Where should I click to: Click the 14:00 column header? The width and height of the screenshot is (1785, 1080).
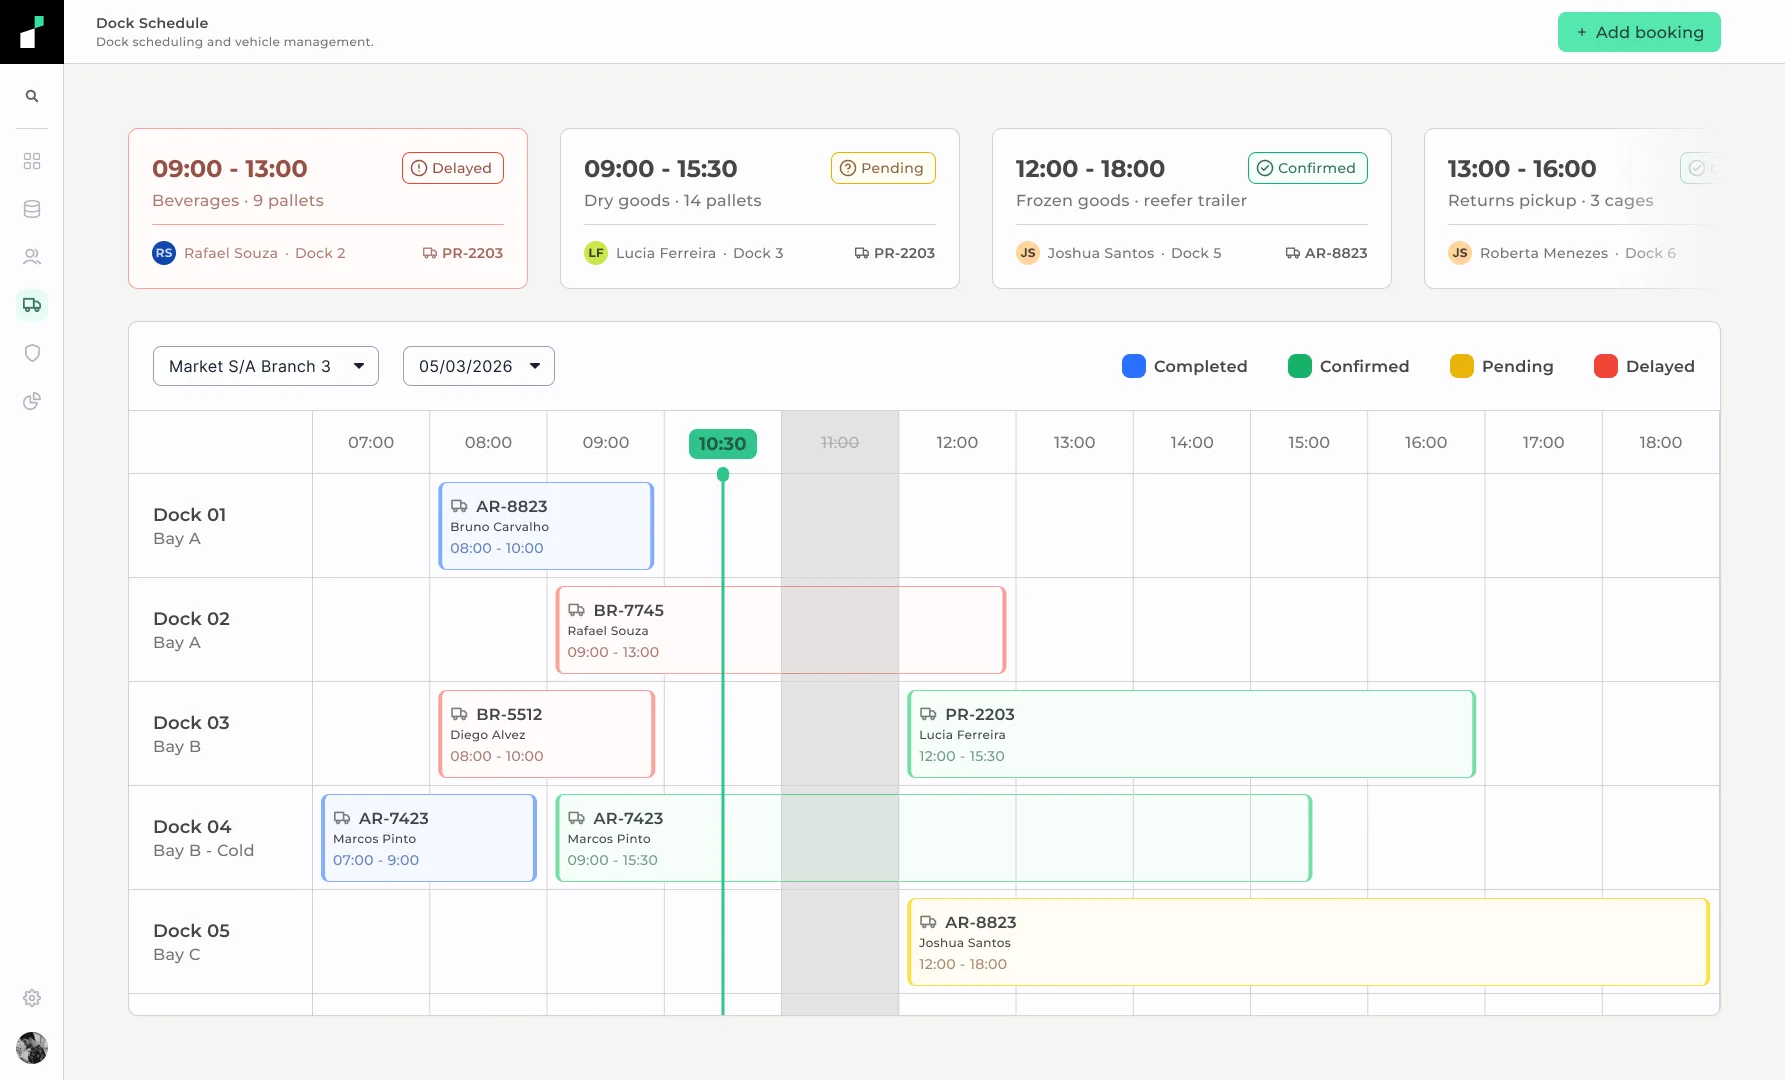[x=1192, y=442]
